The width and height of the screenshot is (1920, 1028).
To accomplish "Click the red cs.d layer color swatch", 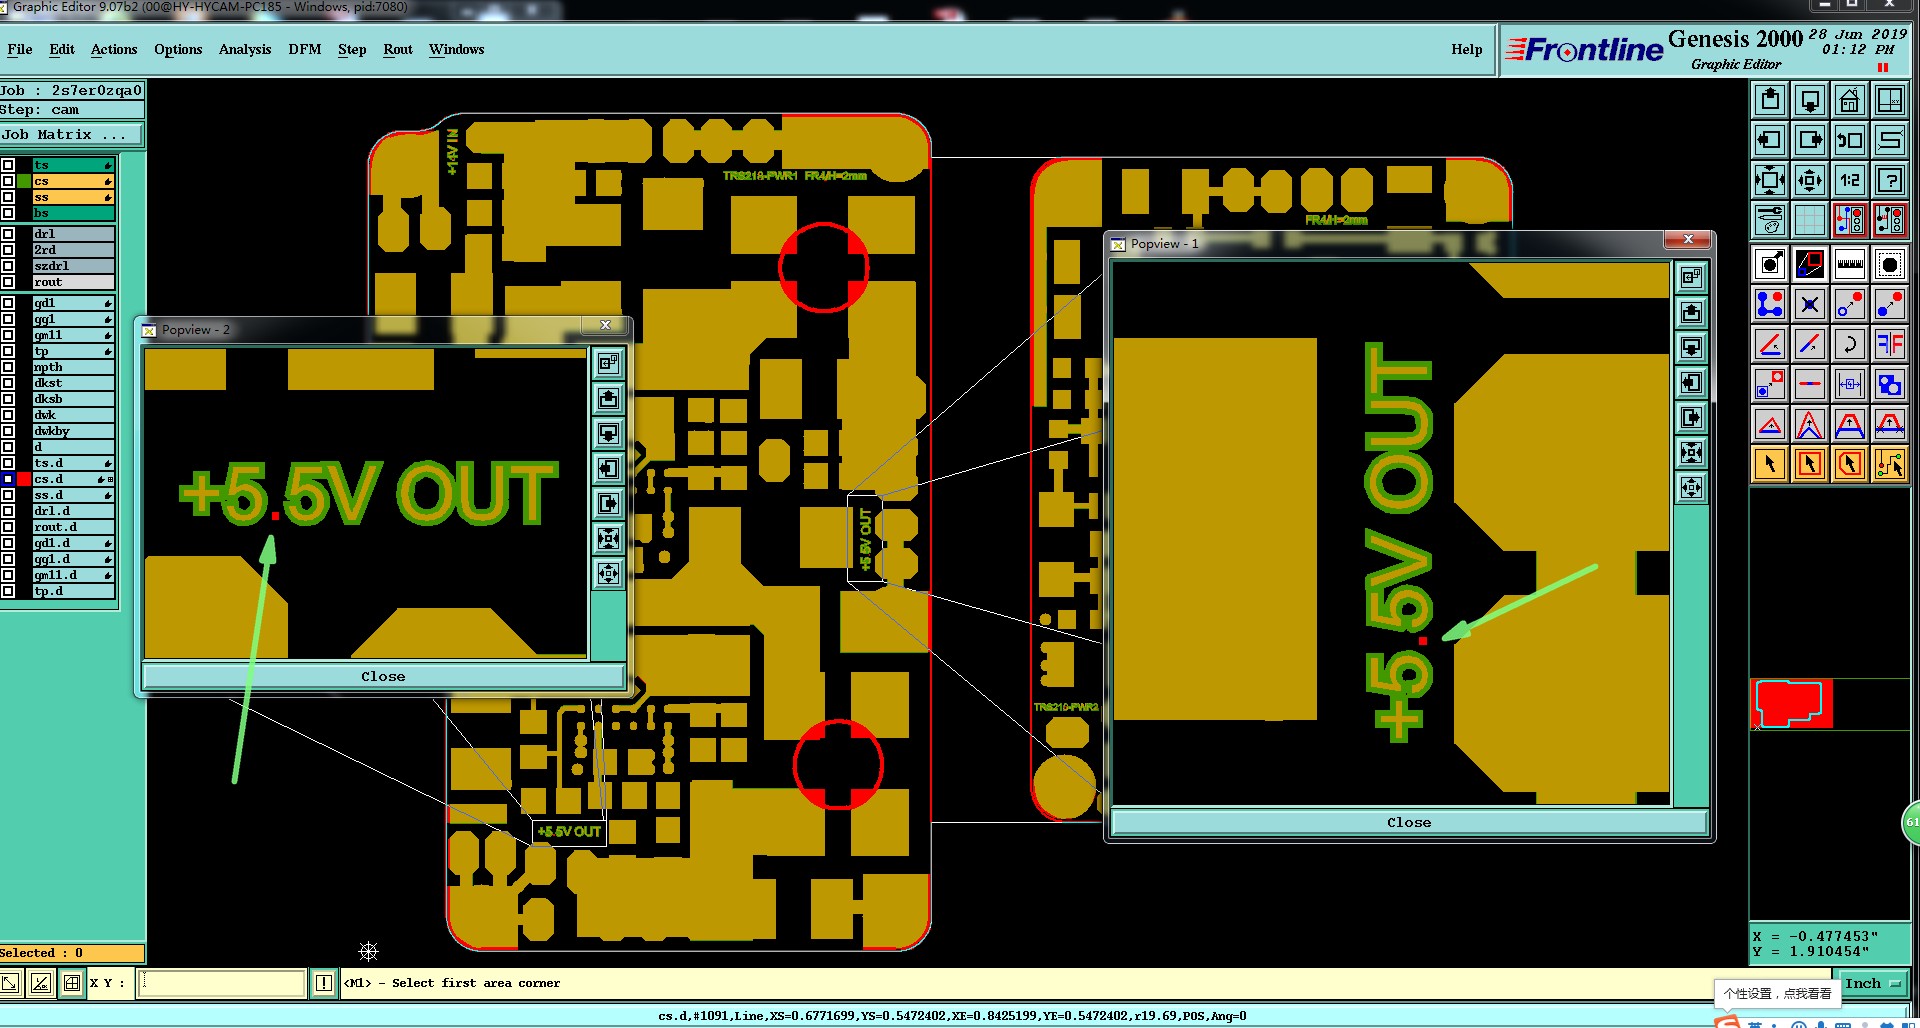I will coord(24,479).
